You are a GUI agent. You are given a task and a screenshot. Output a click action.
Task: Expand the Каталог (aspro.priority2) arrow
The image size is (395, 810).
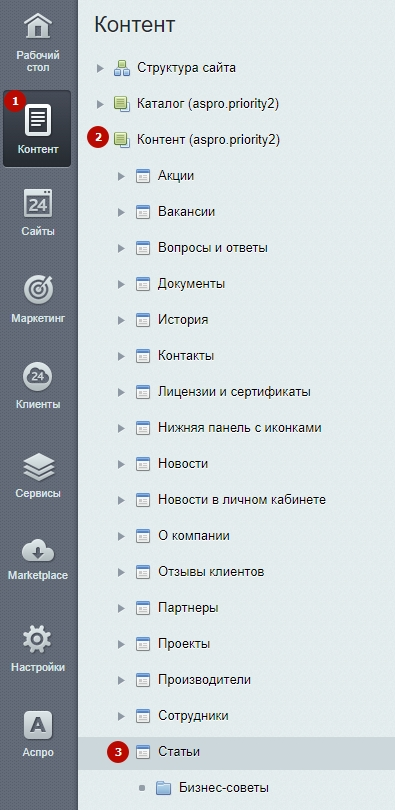(100, 104)
